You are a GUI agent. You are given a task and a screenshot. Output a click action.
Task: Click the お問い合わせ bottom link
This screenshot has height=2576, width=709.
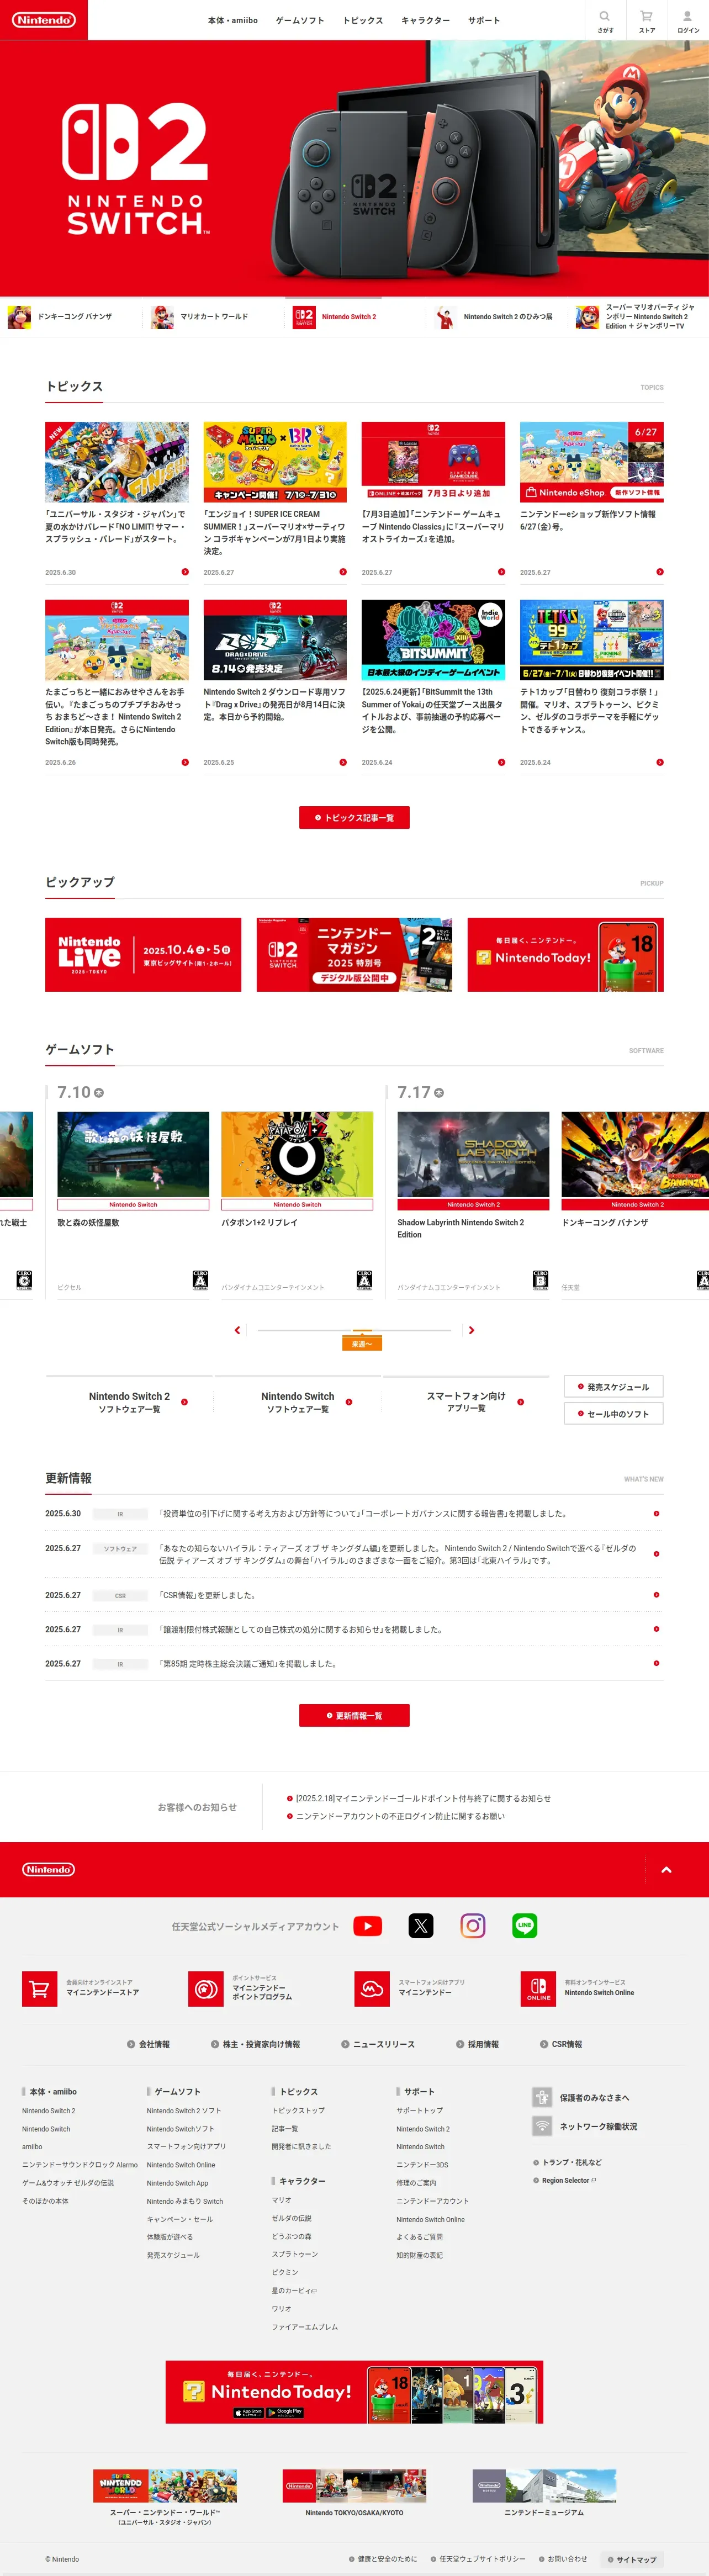(563, 2559)
